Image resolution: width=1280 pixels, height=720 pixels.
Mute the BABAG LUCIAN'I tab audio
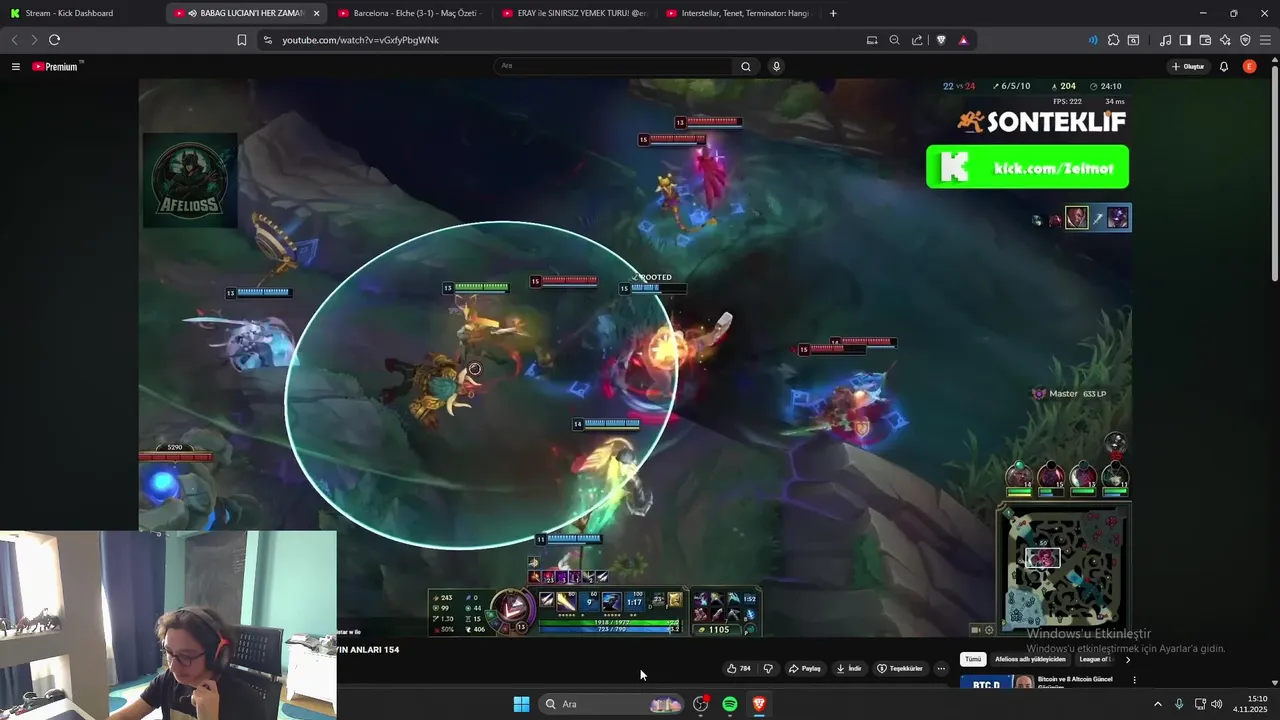pyautogui.click(x=192, y=13)
